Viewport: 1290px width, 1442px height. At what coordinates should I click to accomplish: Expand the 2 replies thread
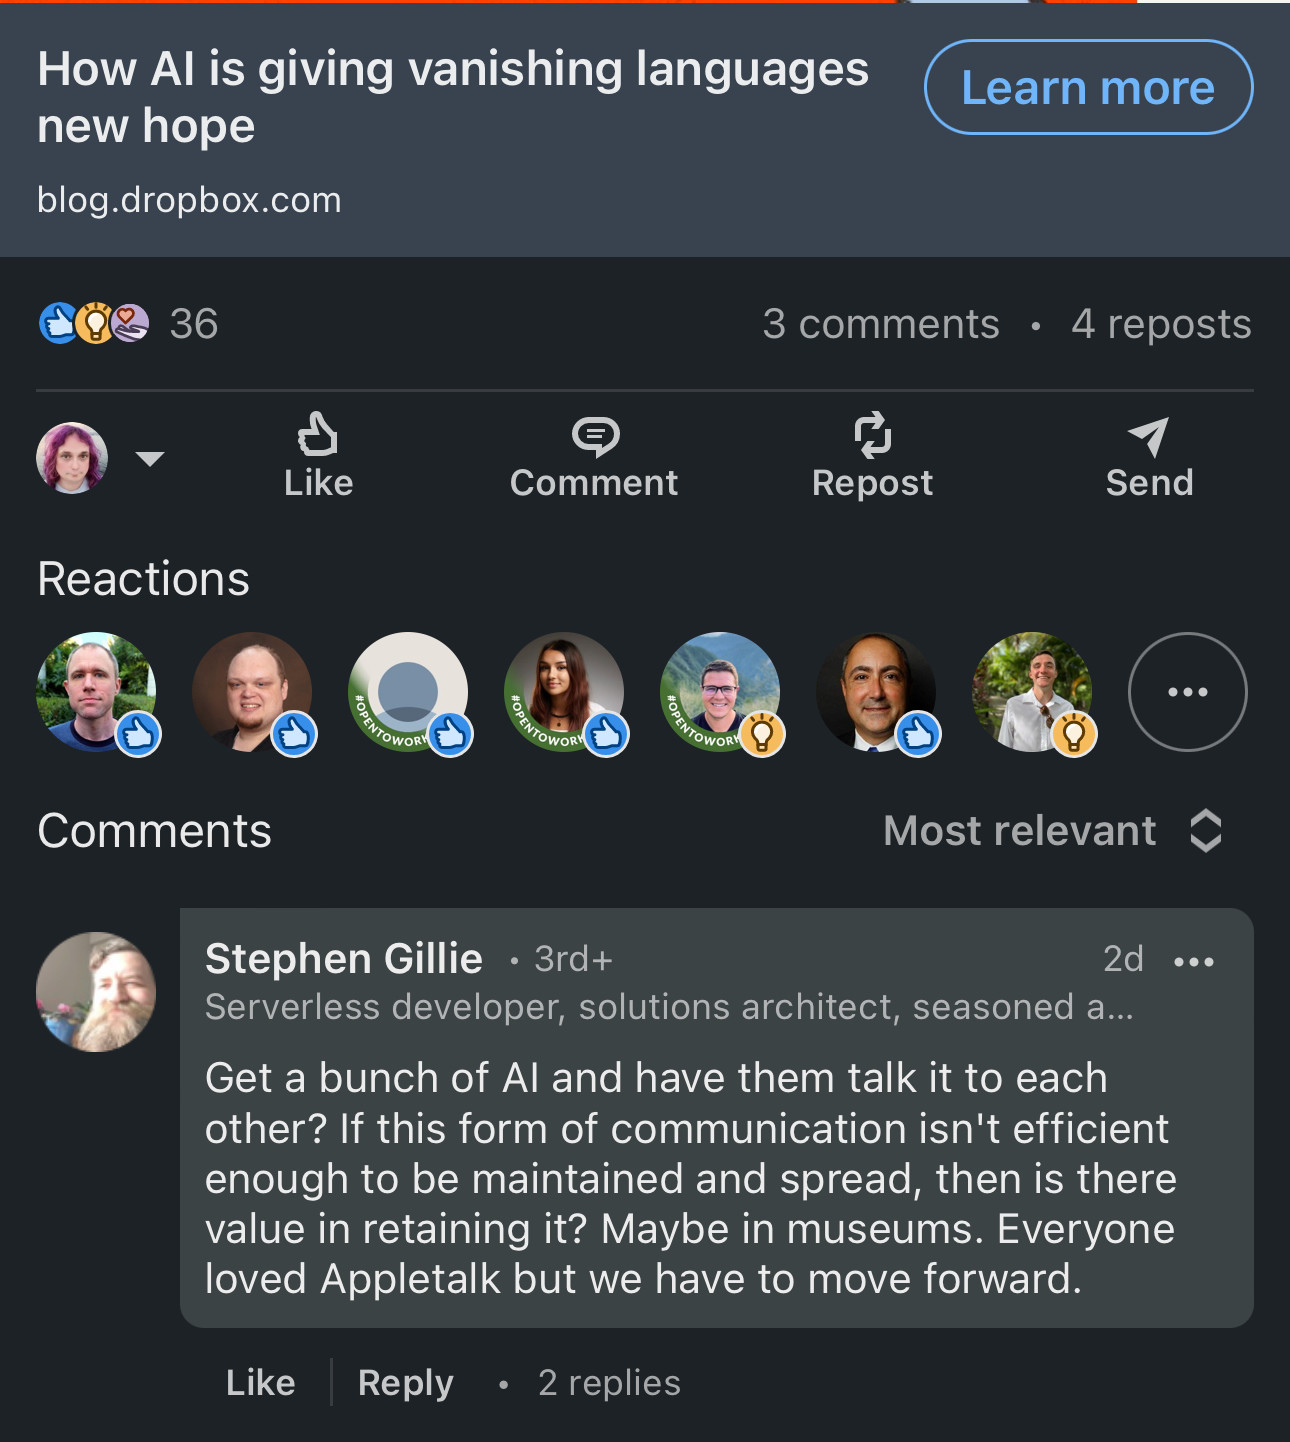(x=609, y=1383)
